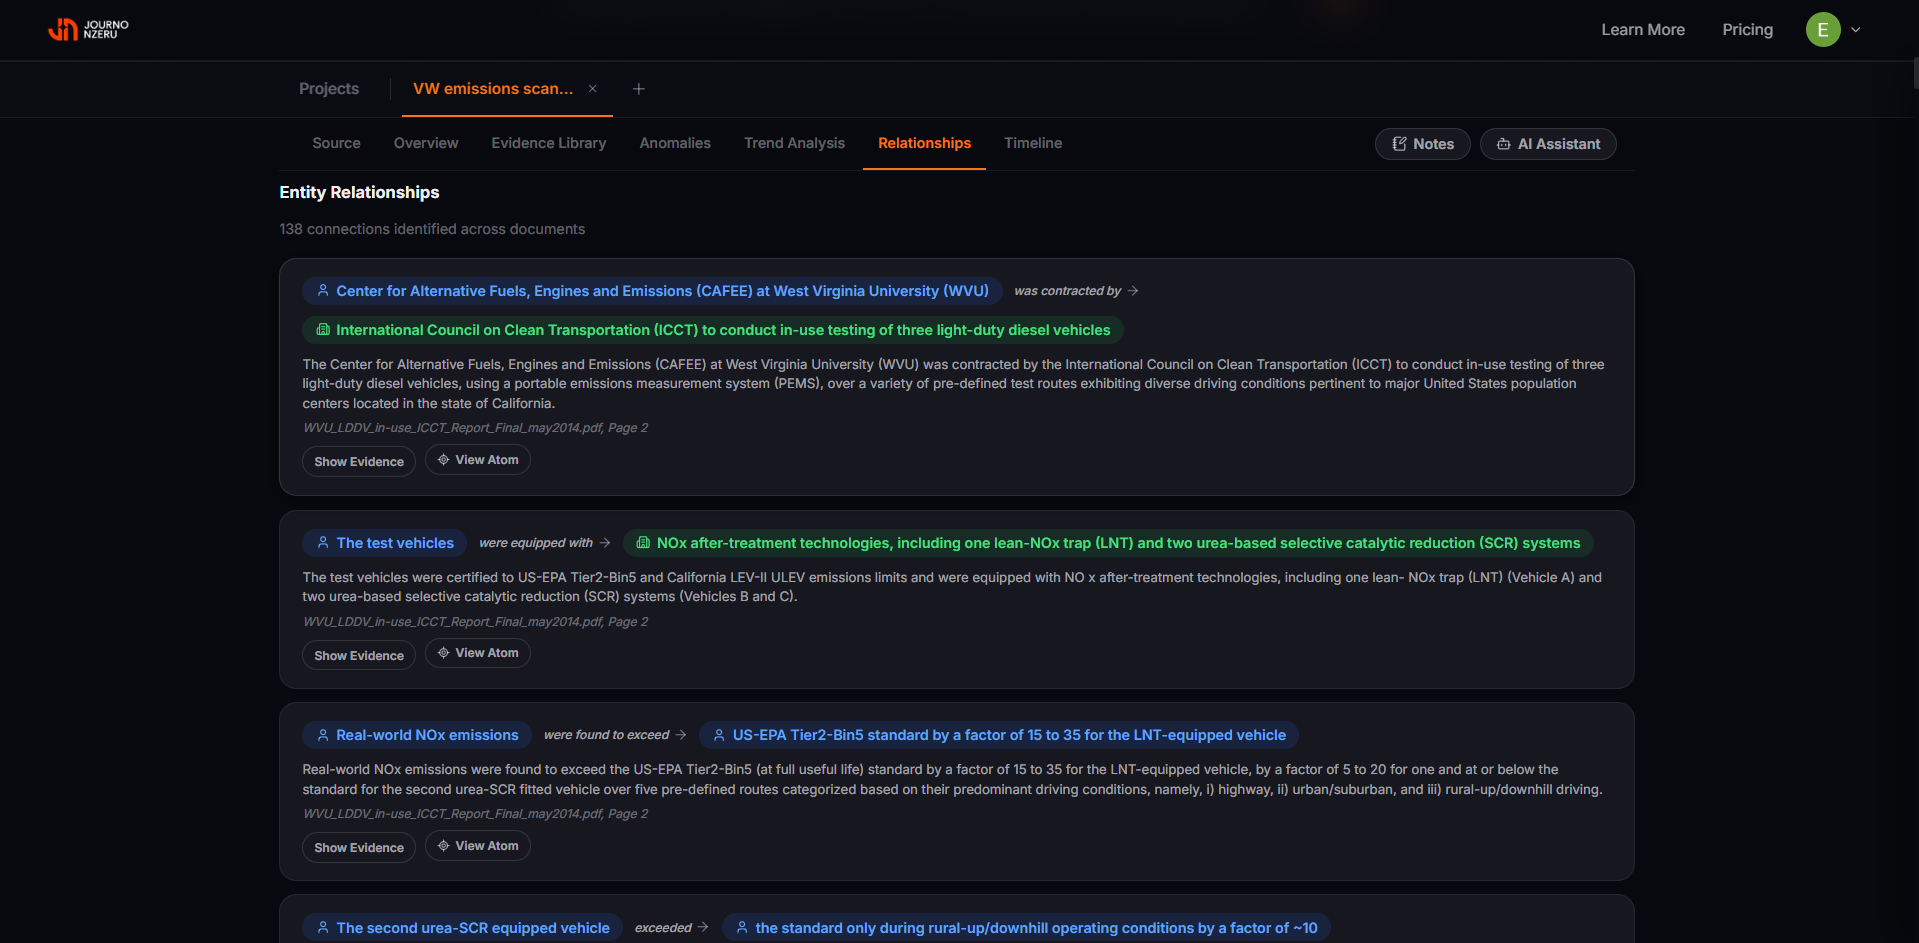The image size is (1919, 943).
Task: Click the 'was contracted by' arrow icon
Action: pyautogui.click(x=1133, y=291)
